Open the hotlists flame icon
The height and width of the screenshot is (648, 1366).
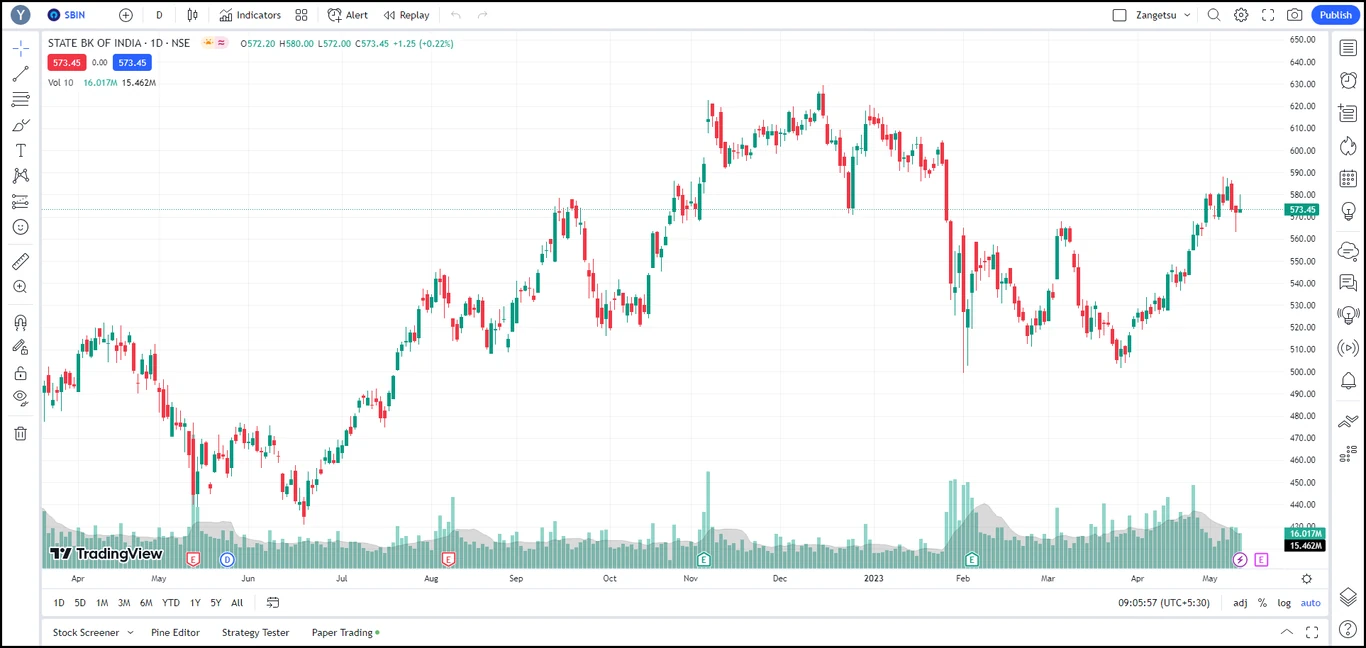[x=1348, y=146]
